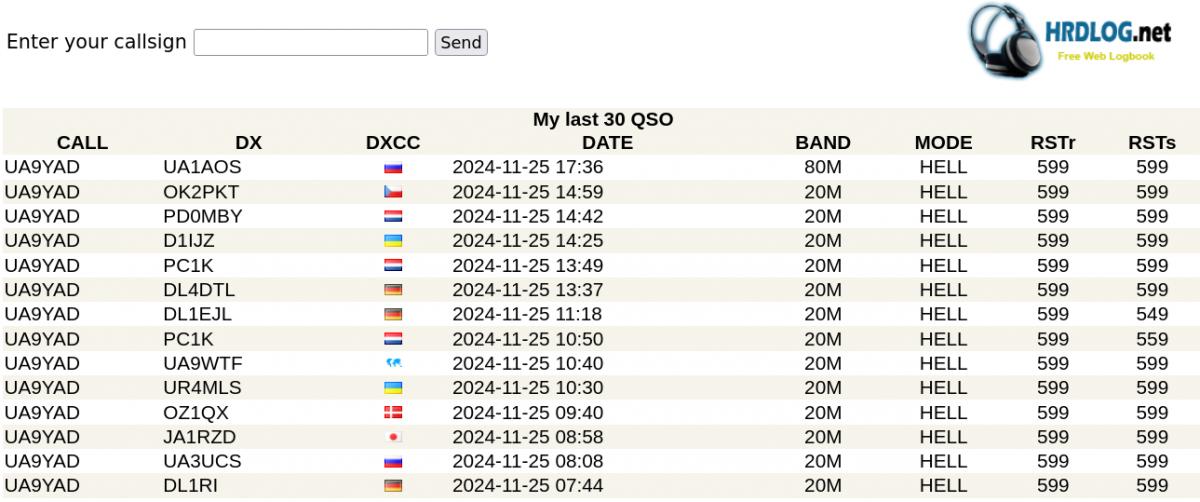Click the Russian flag beside UA1AOS

click(x=393, y=168)
